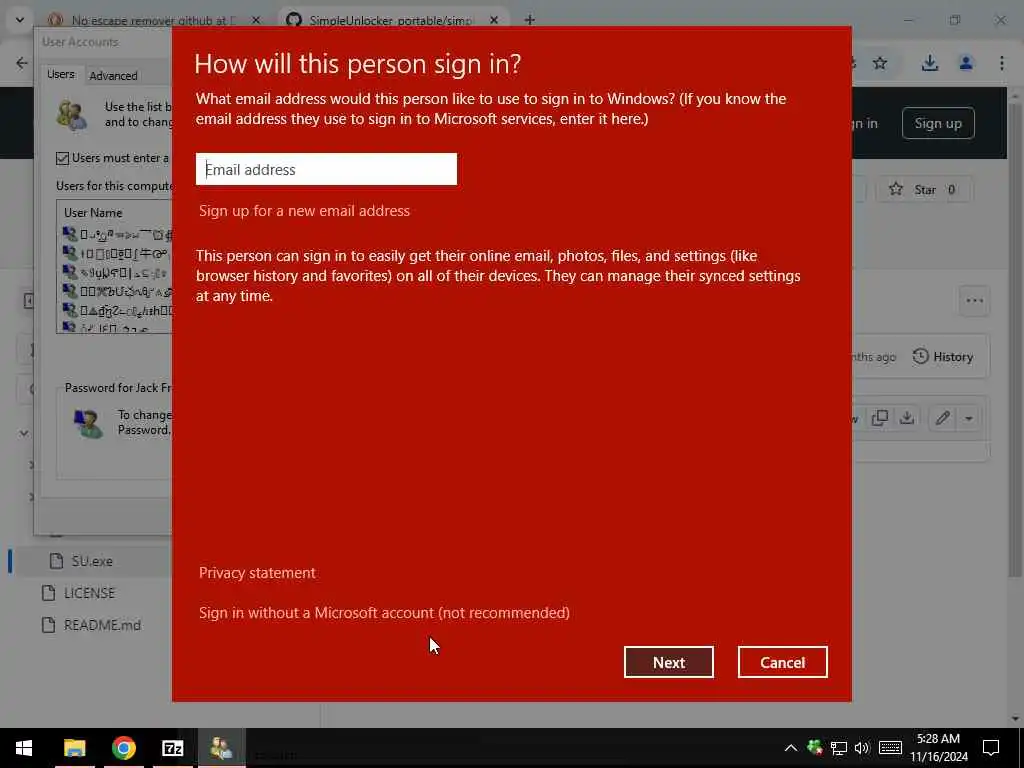Open the touch keyboard tray icon

pos(890,748)
